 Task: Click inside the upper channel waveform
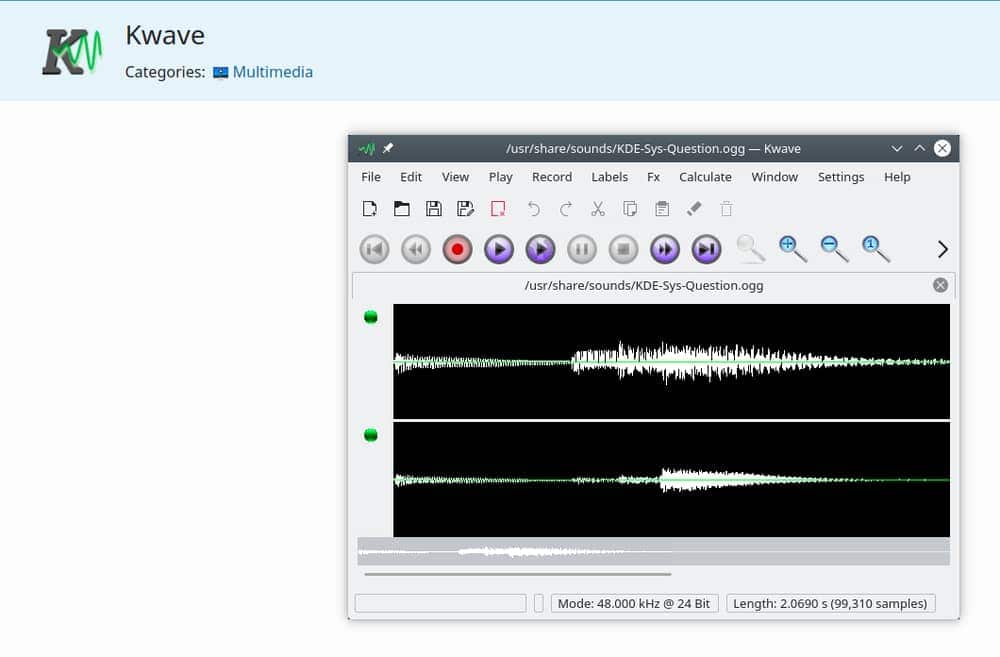(x=671, y=361)
